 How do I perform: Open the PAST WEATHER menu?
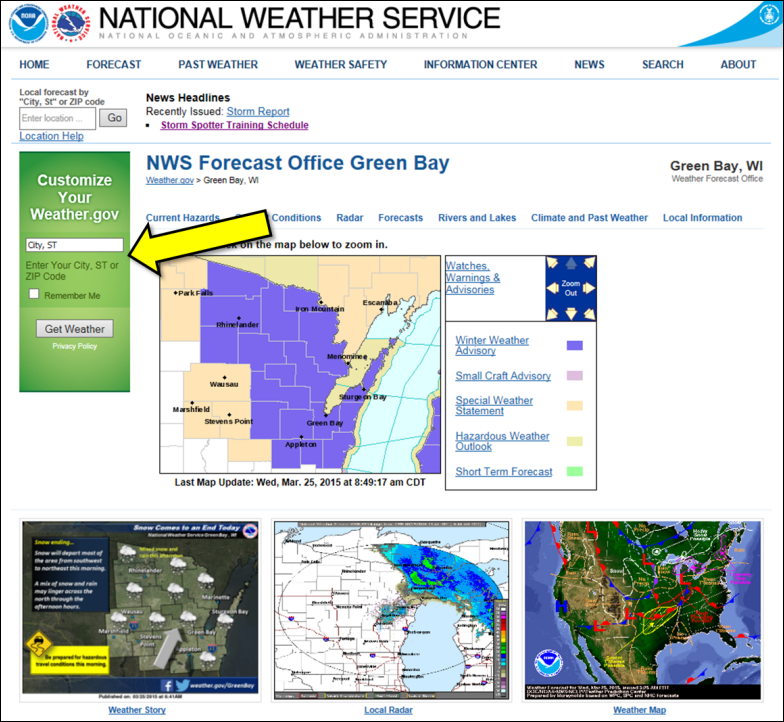click(x=218, y=64)
